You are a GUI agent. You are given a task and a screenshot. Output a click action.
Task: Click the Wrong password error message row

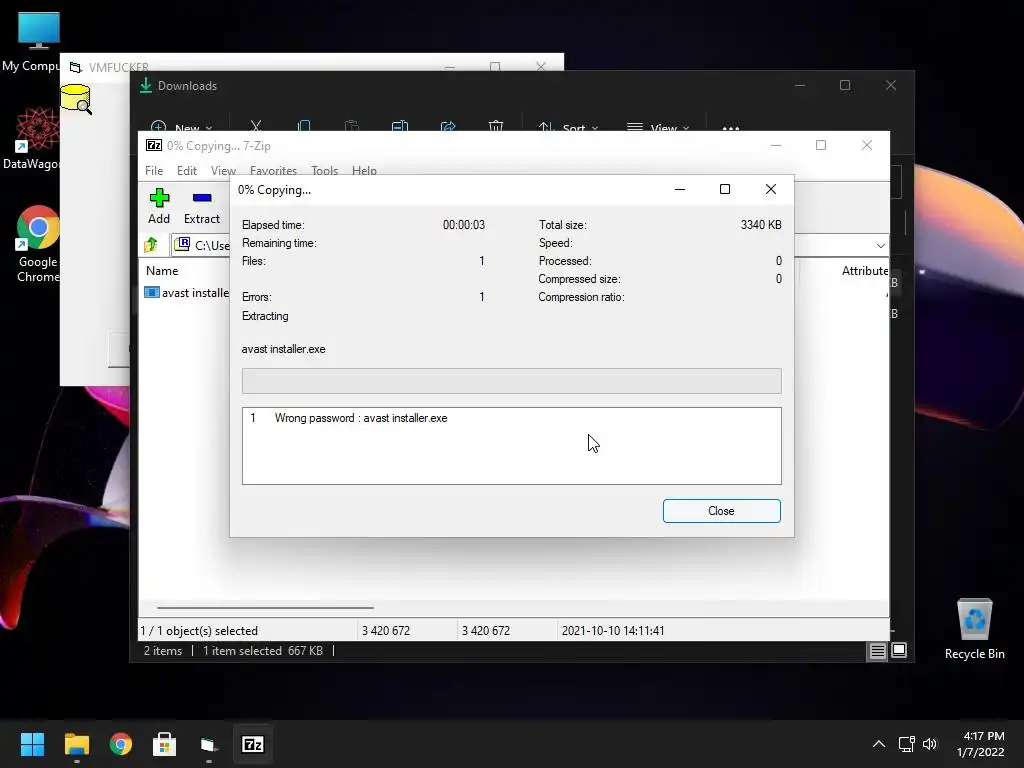511,418
